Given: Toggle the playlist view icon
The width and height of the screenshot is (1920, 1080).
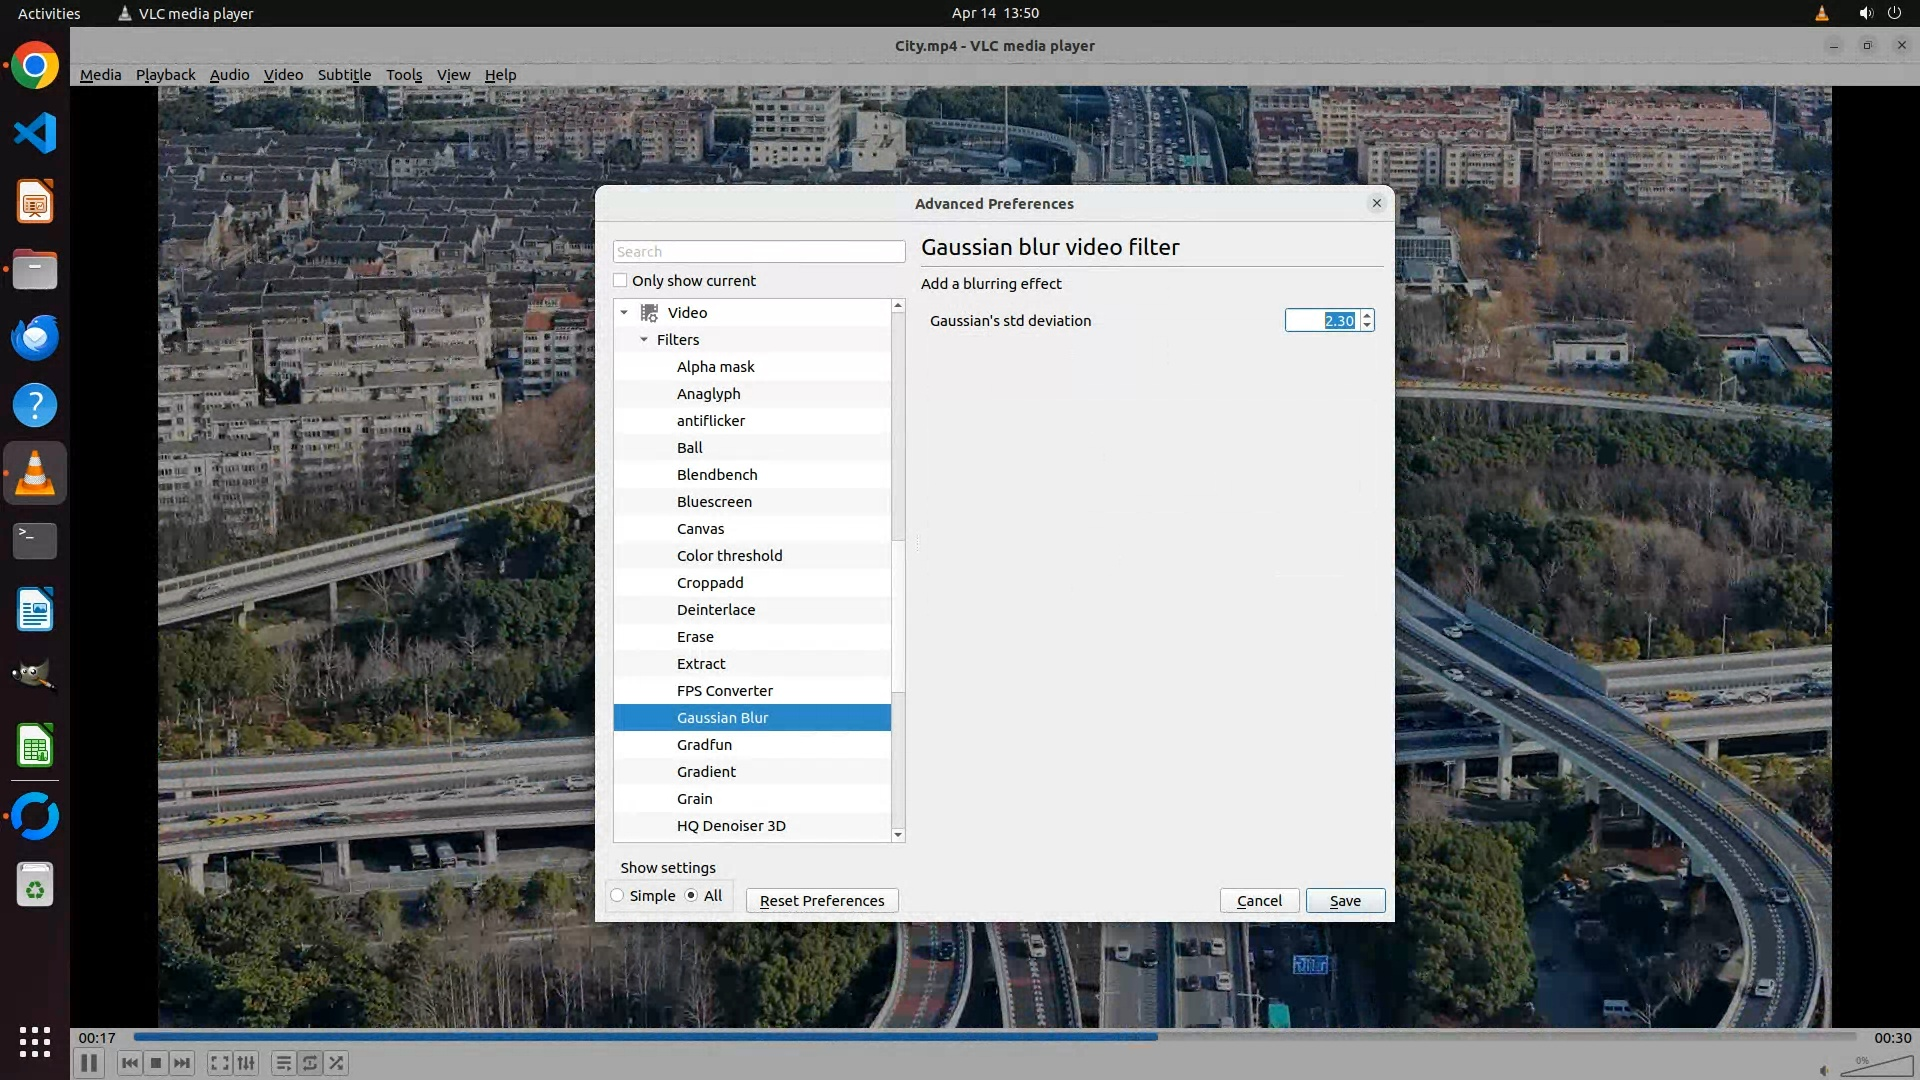Looking at the screenshot, I should 283,1063.
